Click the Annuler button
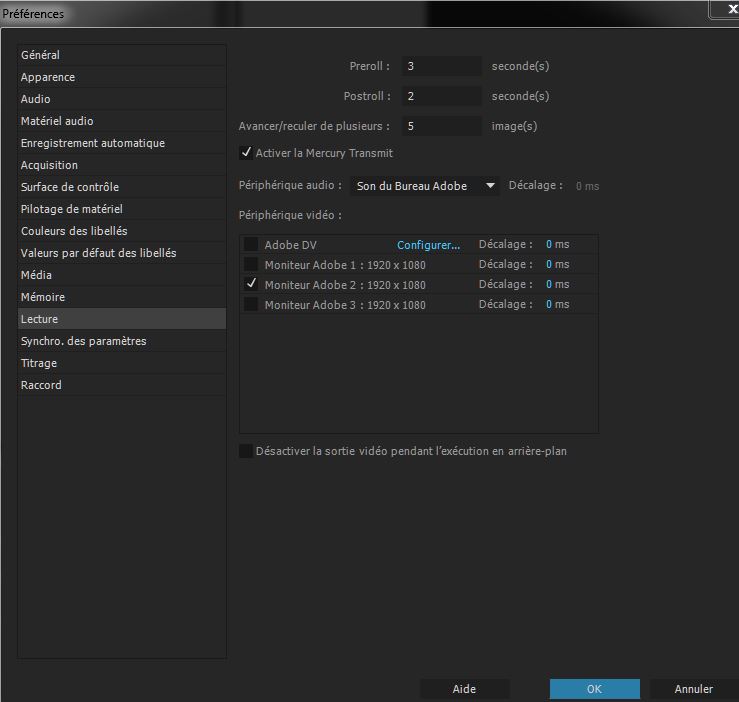 pyautogui.click(x=693, y=689)
